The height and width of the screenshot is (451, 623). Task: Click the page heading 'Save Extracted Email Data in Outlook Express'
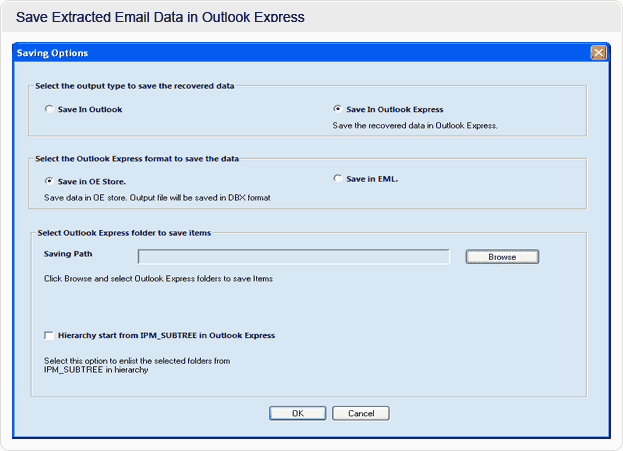tap(160, 17)
